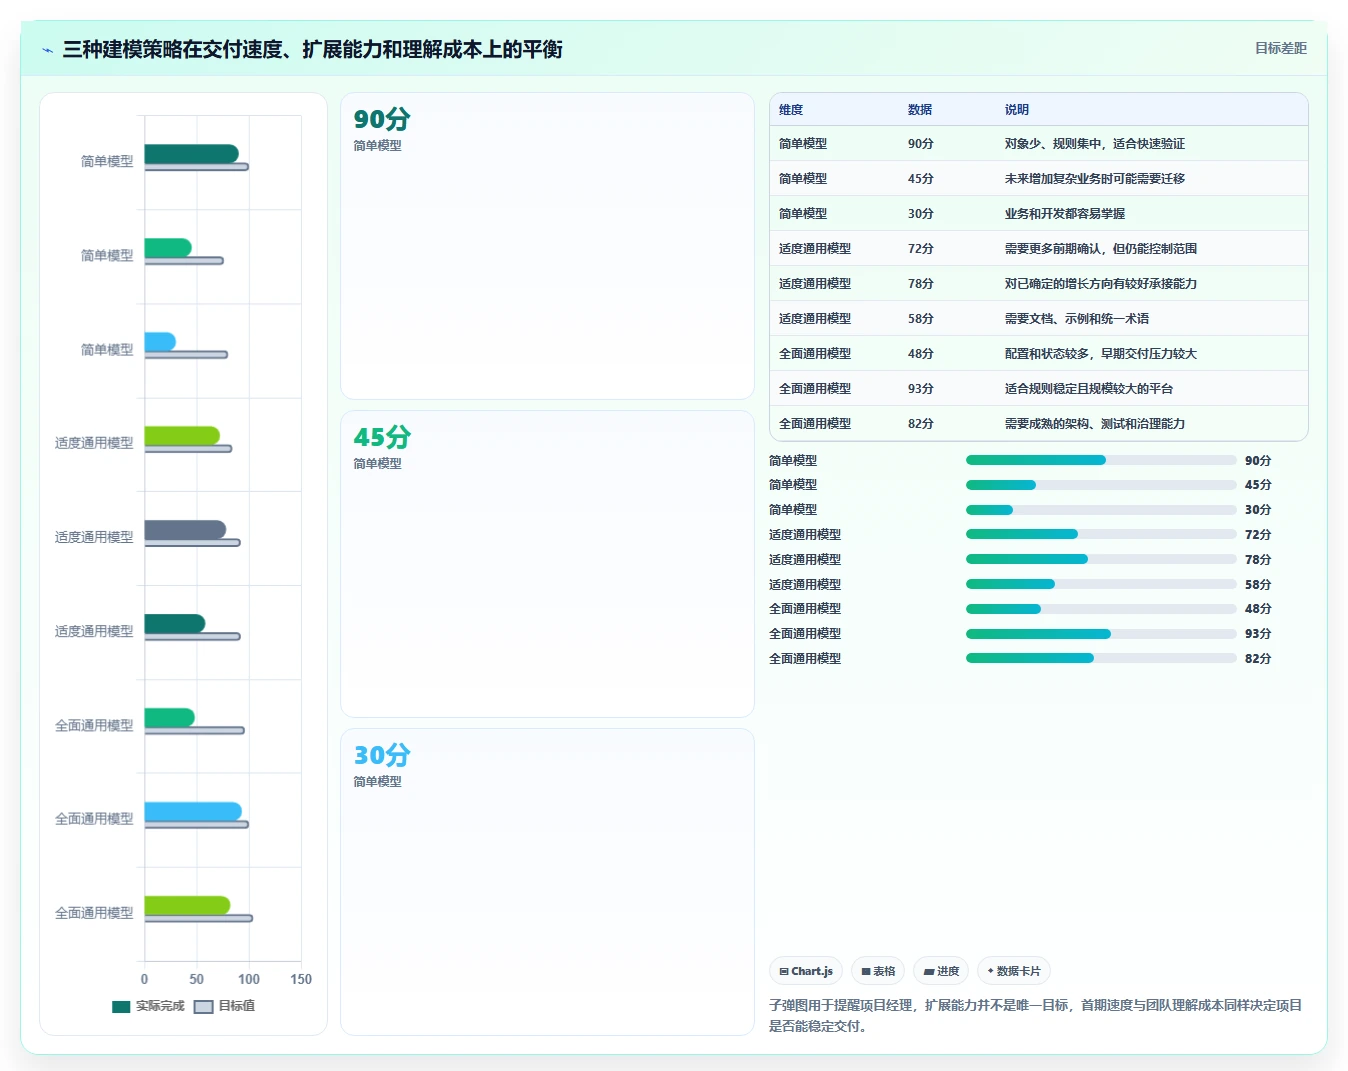
Task: Click the progress bar labeled 90分
Action: tap(1101, 460)
